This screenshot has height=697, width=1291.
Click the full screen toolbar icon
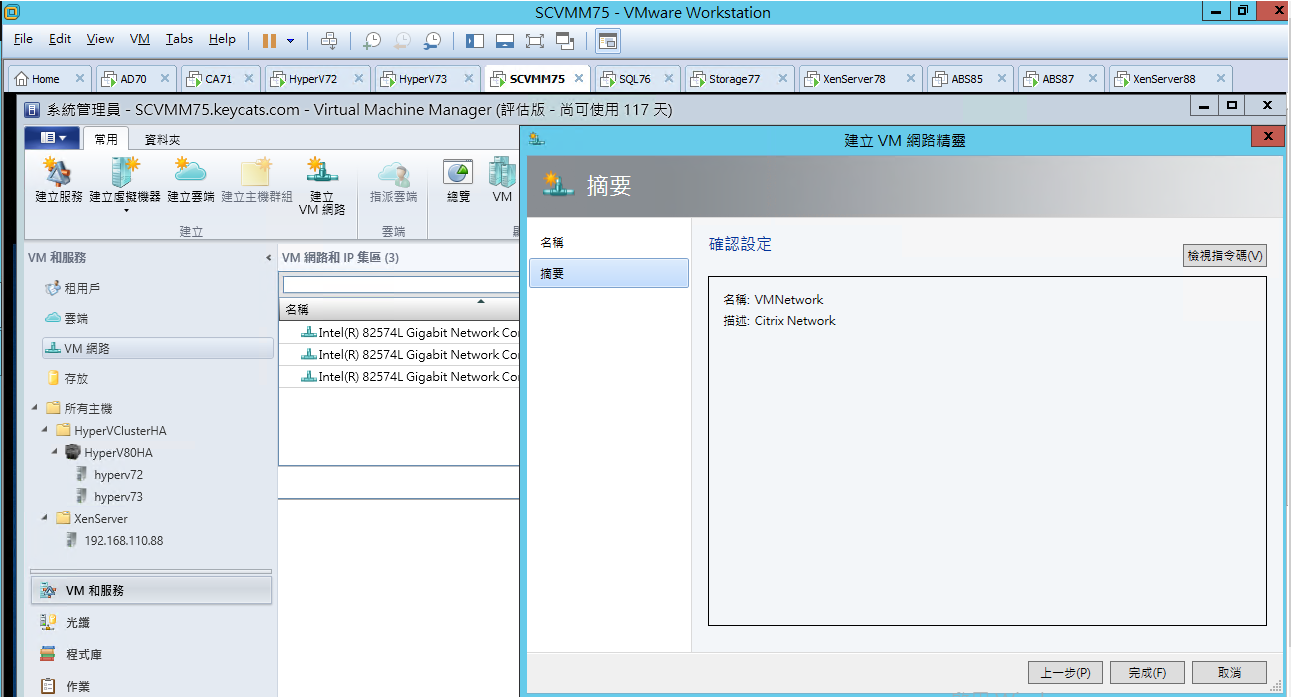[534, 40]
